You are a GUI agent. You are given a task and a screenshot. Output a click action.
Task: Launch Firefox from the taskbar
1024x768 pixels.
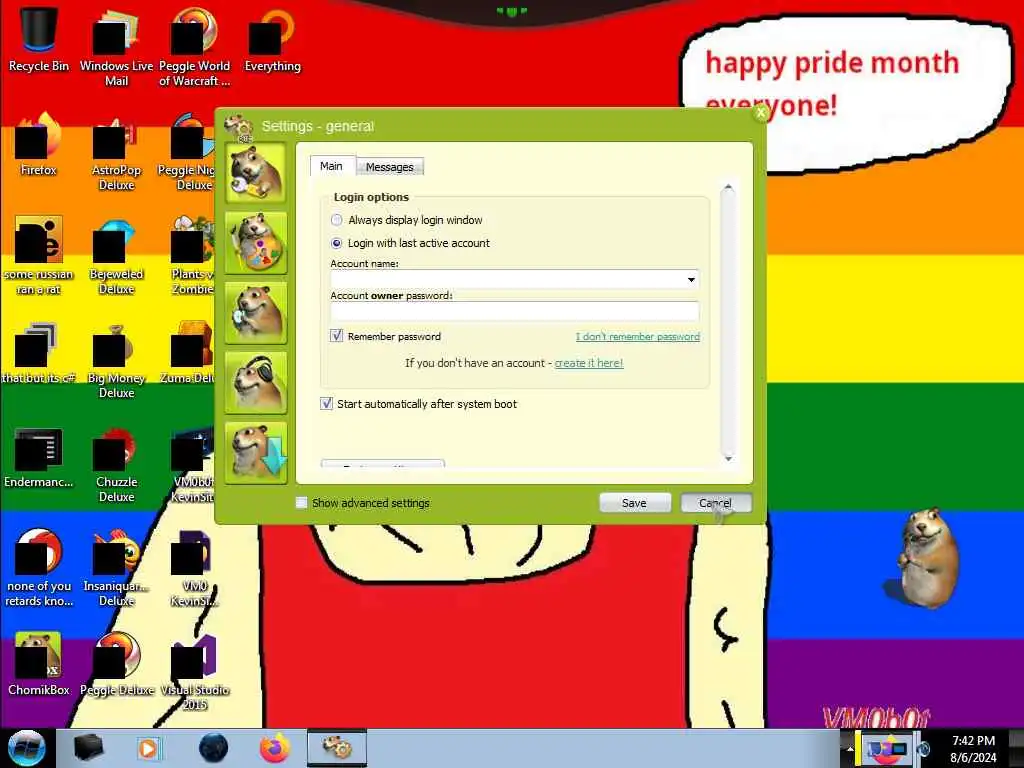tap(275, 748)
